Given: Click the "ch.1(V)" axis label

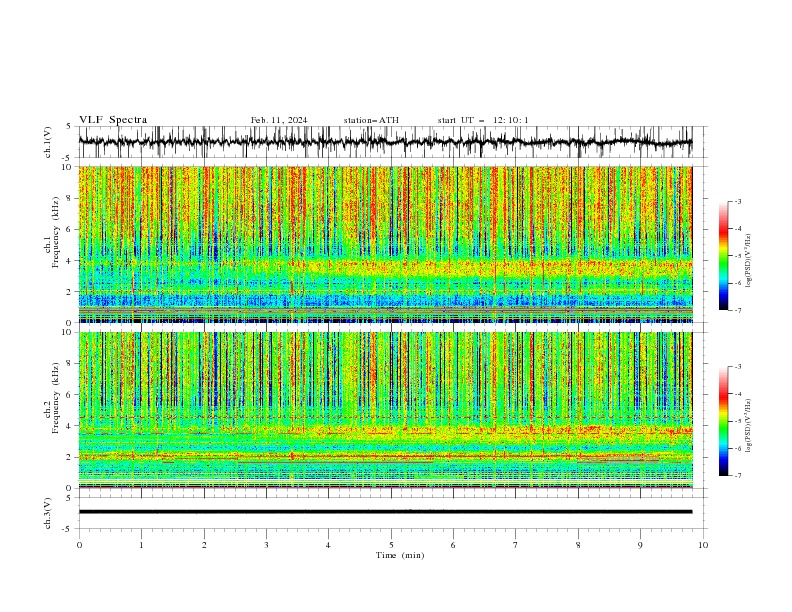Looking at the screenshot, I should [48, 142].
